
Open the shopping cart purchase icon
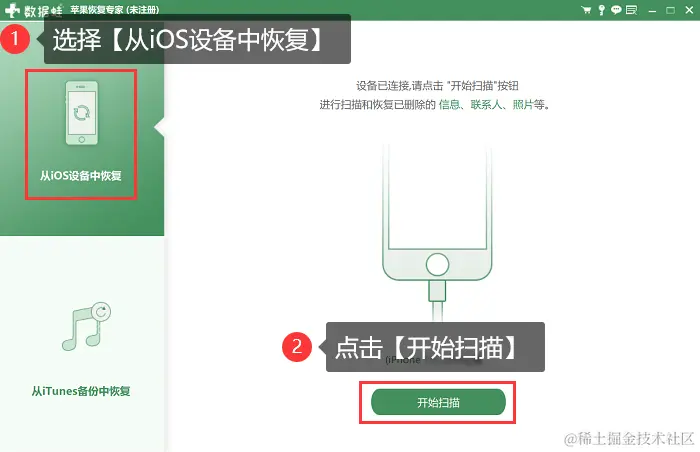(x=586, y=10)
